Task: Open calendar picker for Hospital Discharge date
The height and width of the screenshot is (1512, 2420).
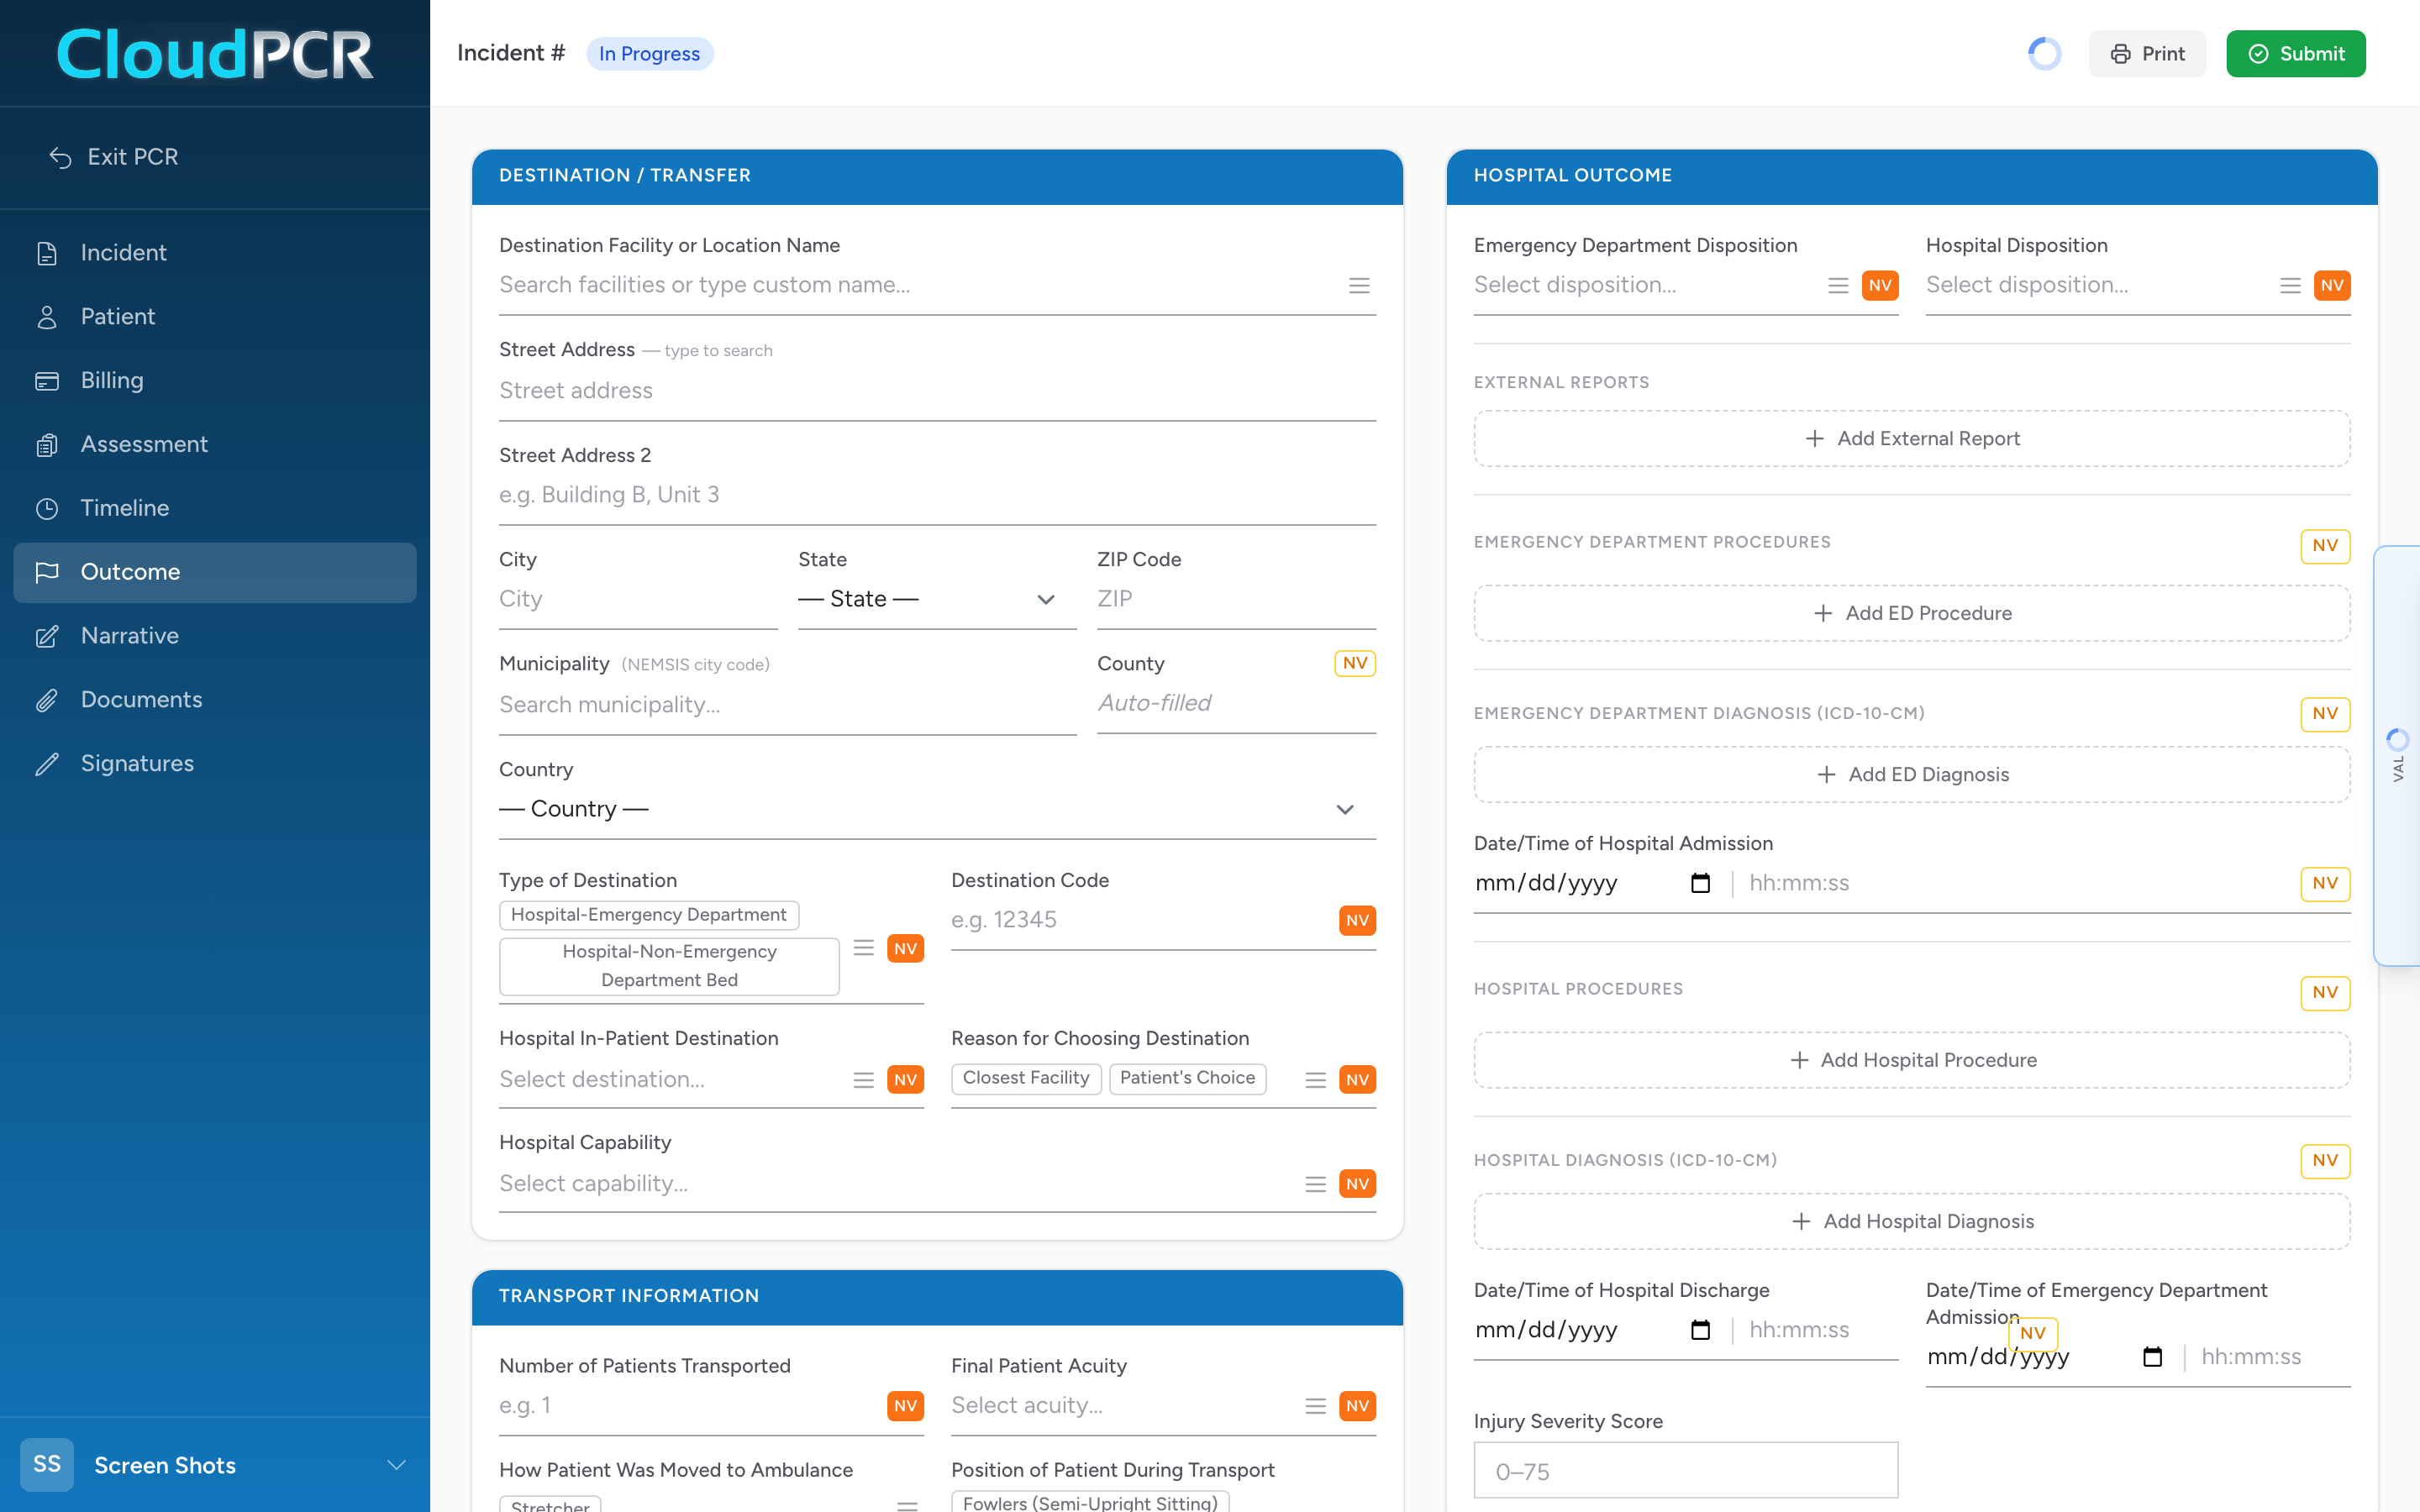Action: click(x=1700, y=1330)
